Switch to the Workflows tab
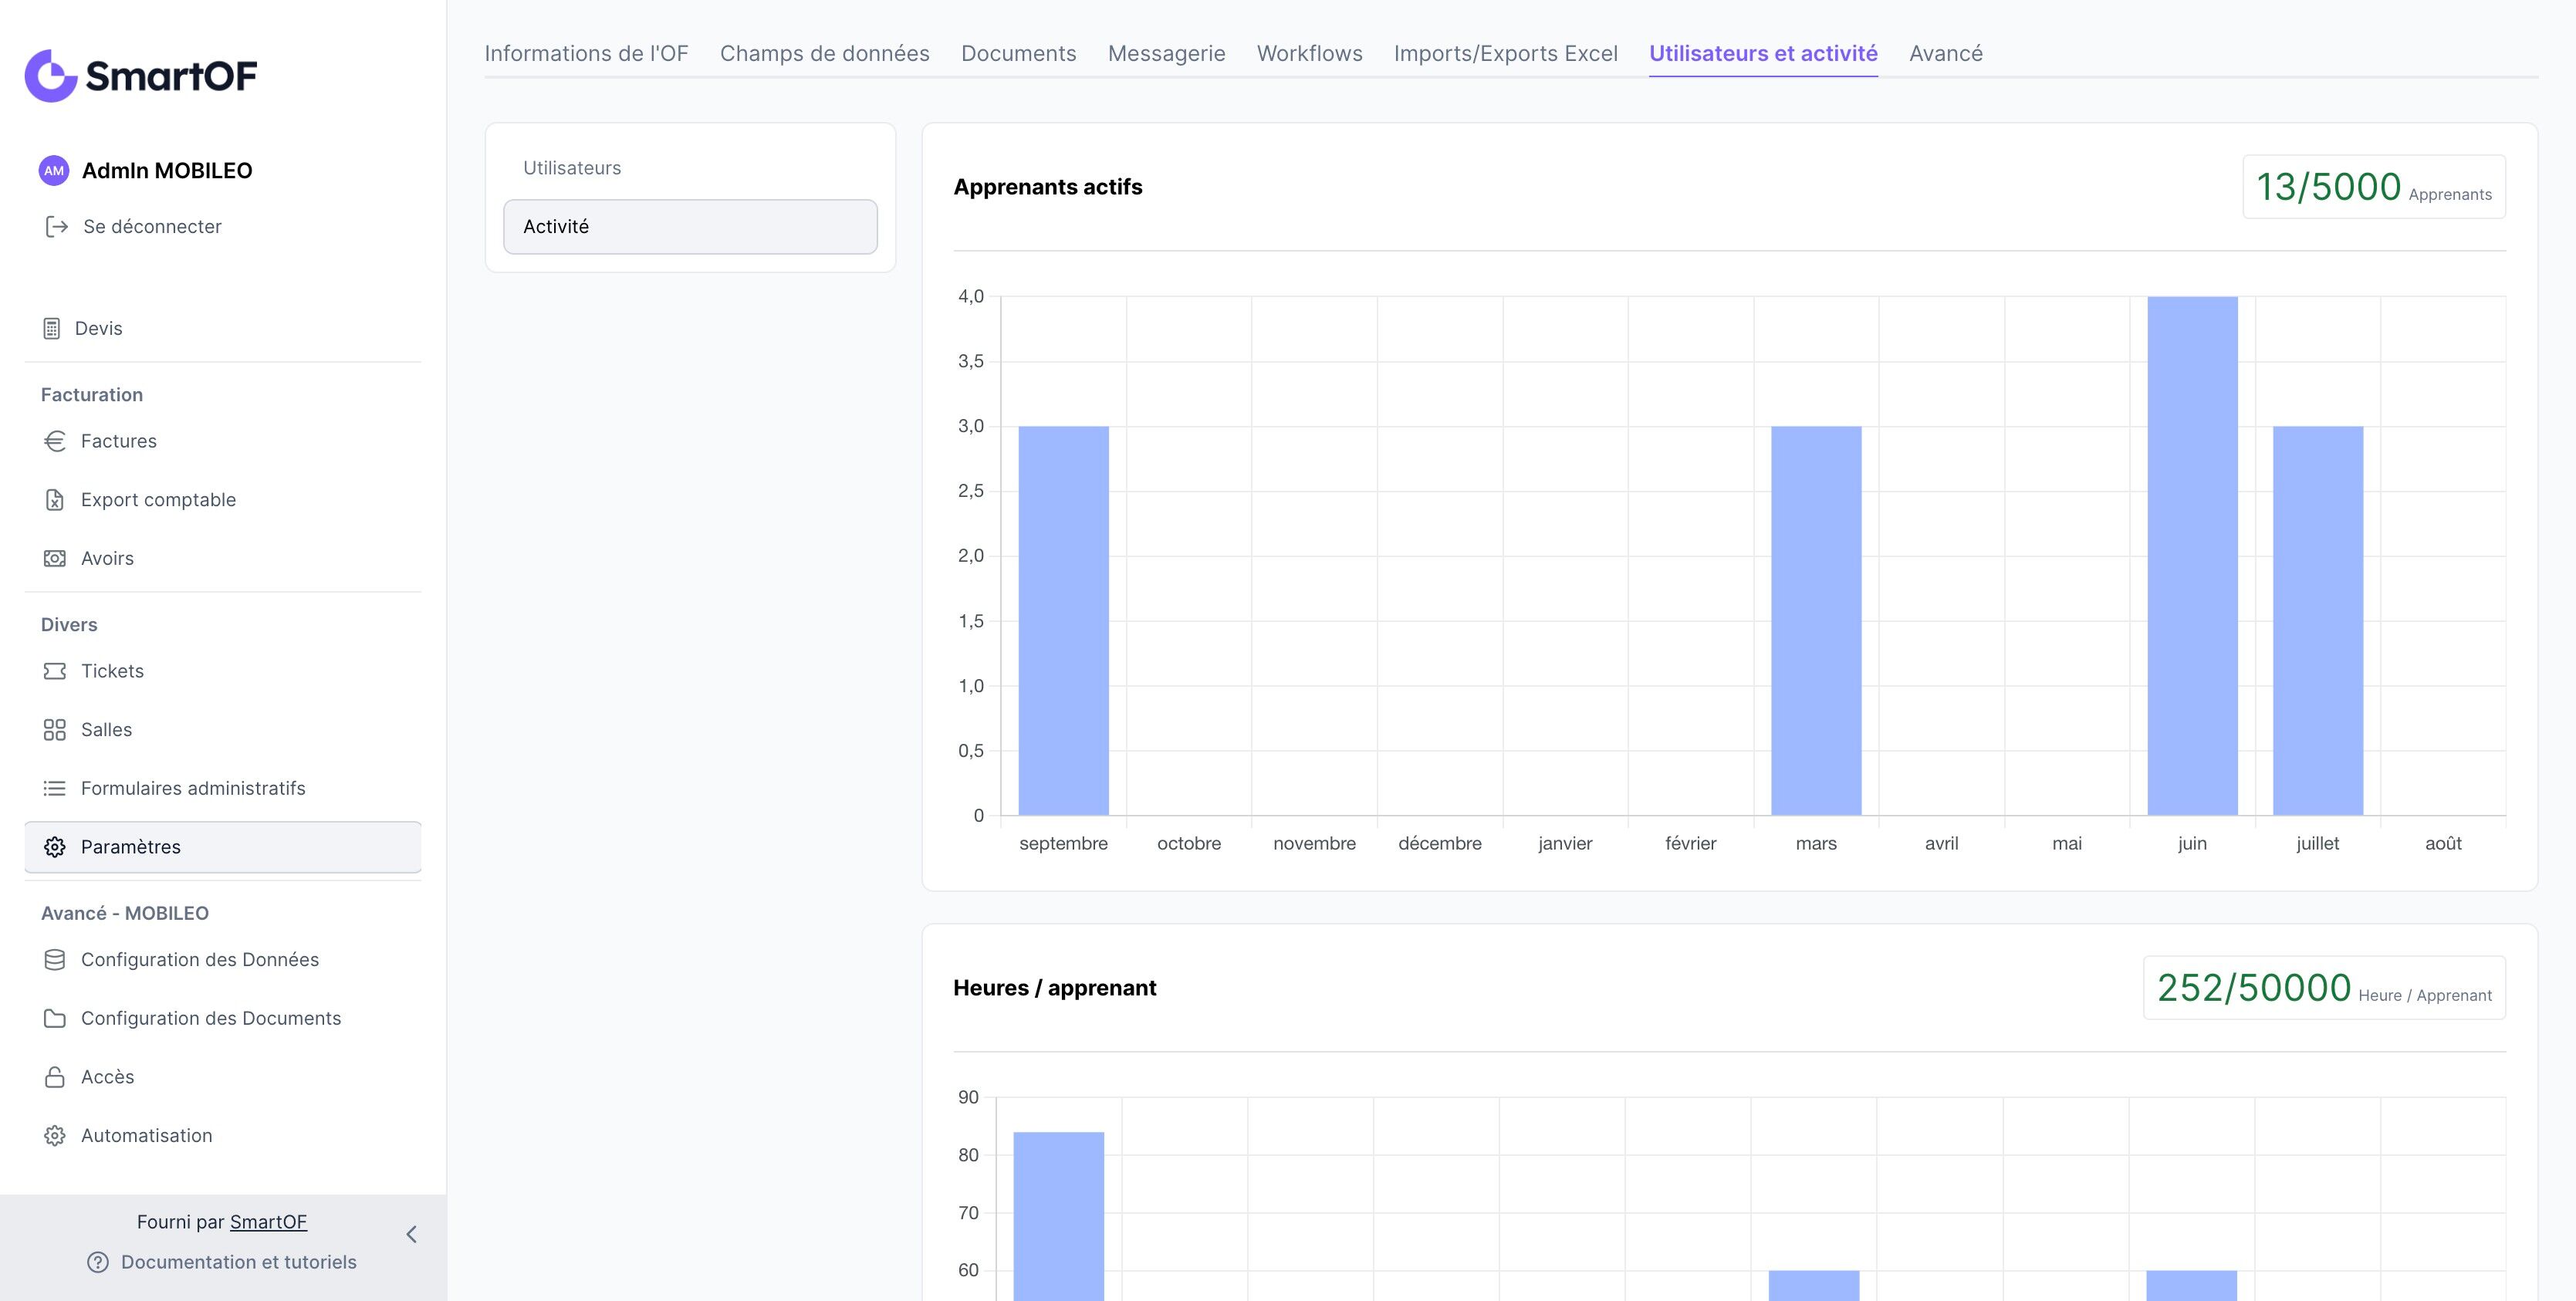 pyautogui.click(x=1309, y=54)
